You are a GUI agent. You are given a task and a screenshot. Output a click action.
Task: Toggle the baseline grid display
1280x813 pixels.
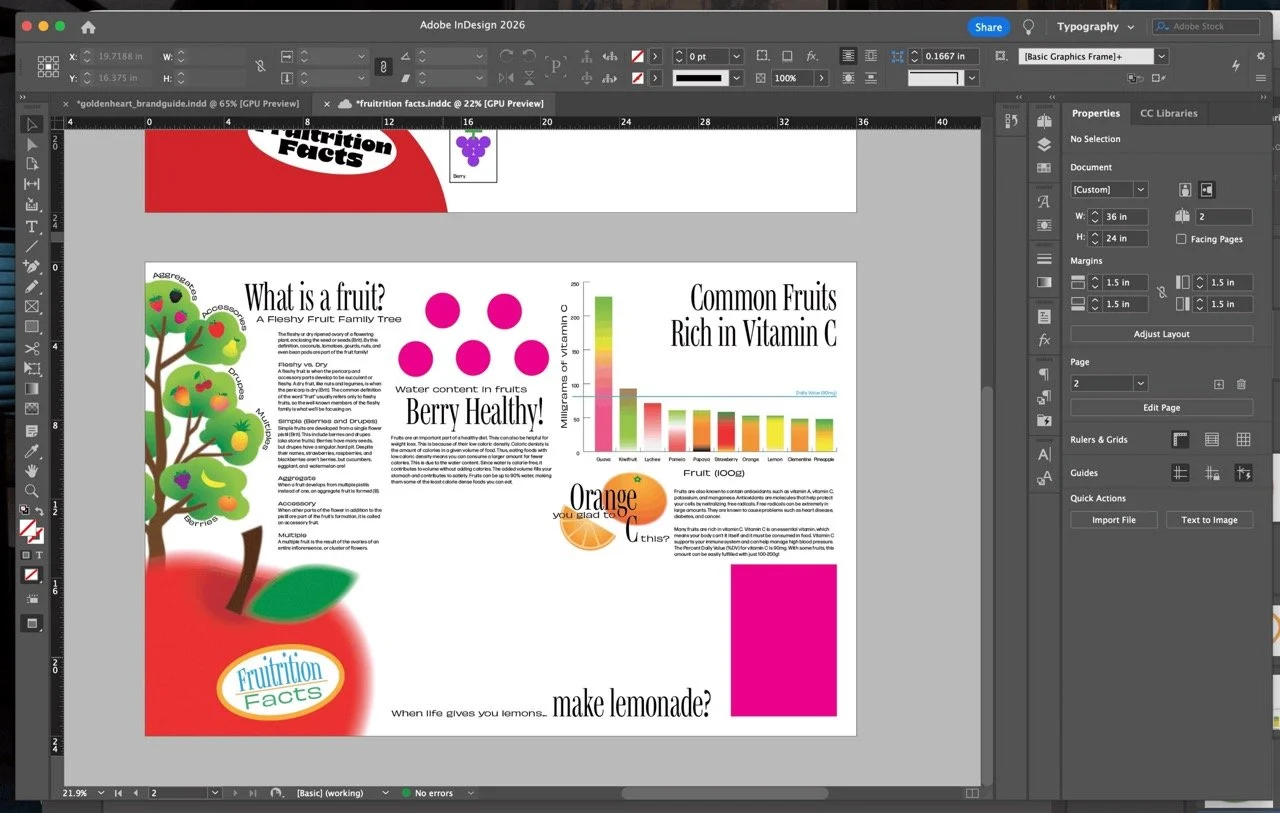point(1211,439)
